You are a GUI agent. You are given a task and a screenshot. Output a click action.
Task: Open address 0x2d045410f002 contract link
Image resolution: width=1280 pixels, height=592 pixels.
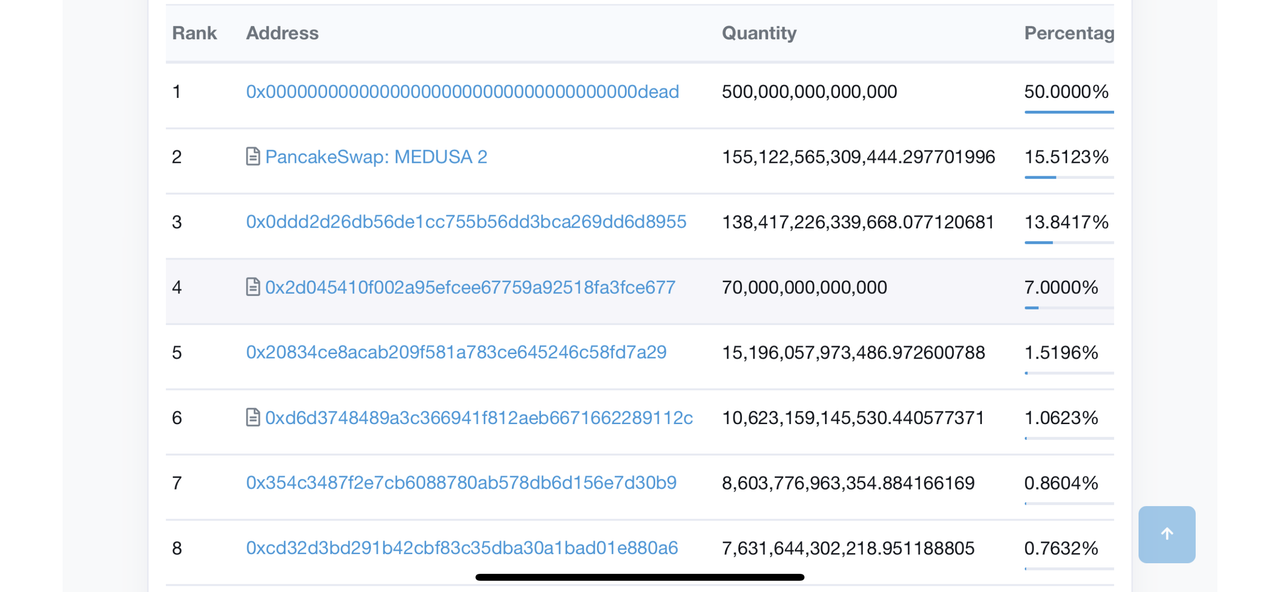point(470,288)
